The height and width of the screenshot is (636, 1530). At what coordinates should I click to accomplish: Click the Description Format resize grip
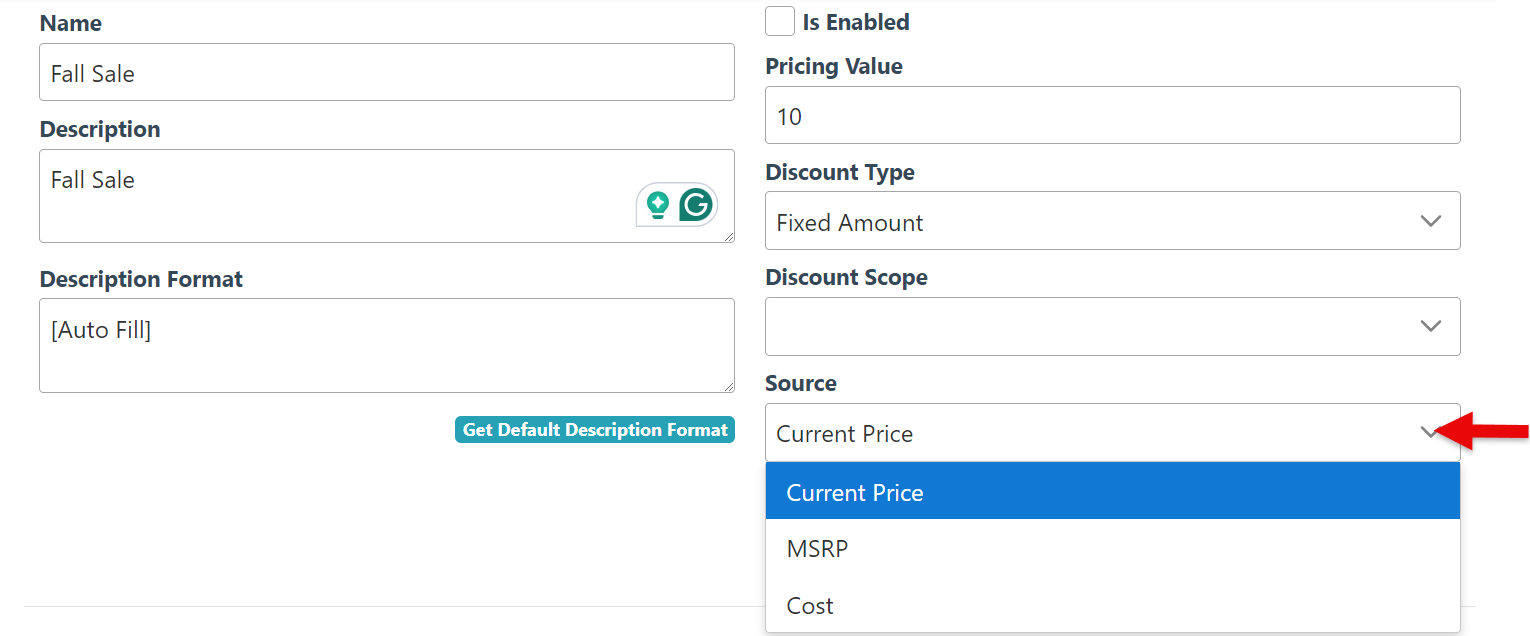pyautogui.click(x=728, y=386)
